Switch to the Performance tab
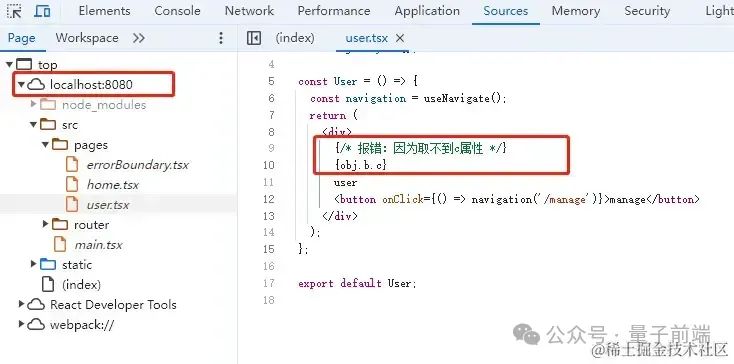This screenshot has height=364, width=734. (x=334, y=11)
